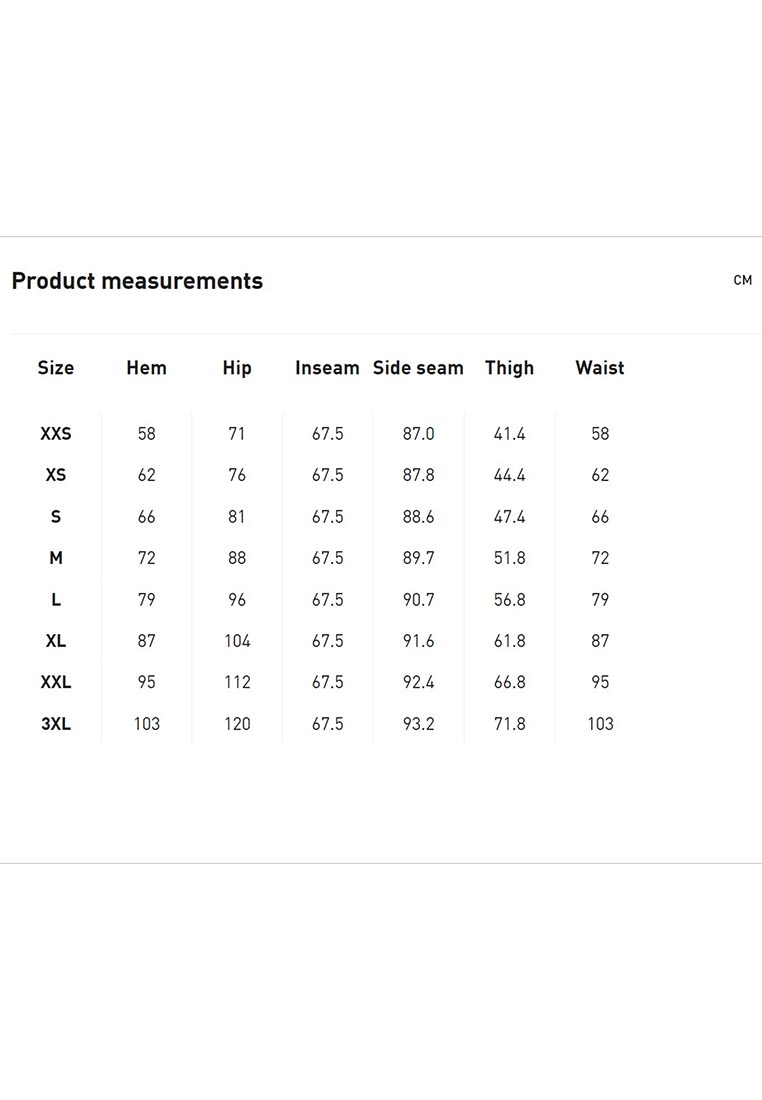762x1100 pixels.
Task: Click the 93.2 side seam value
Action: click(418, 724)
